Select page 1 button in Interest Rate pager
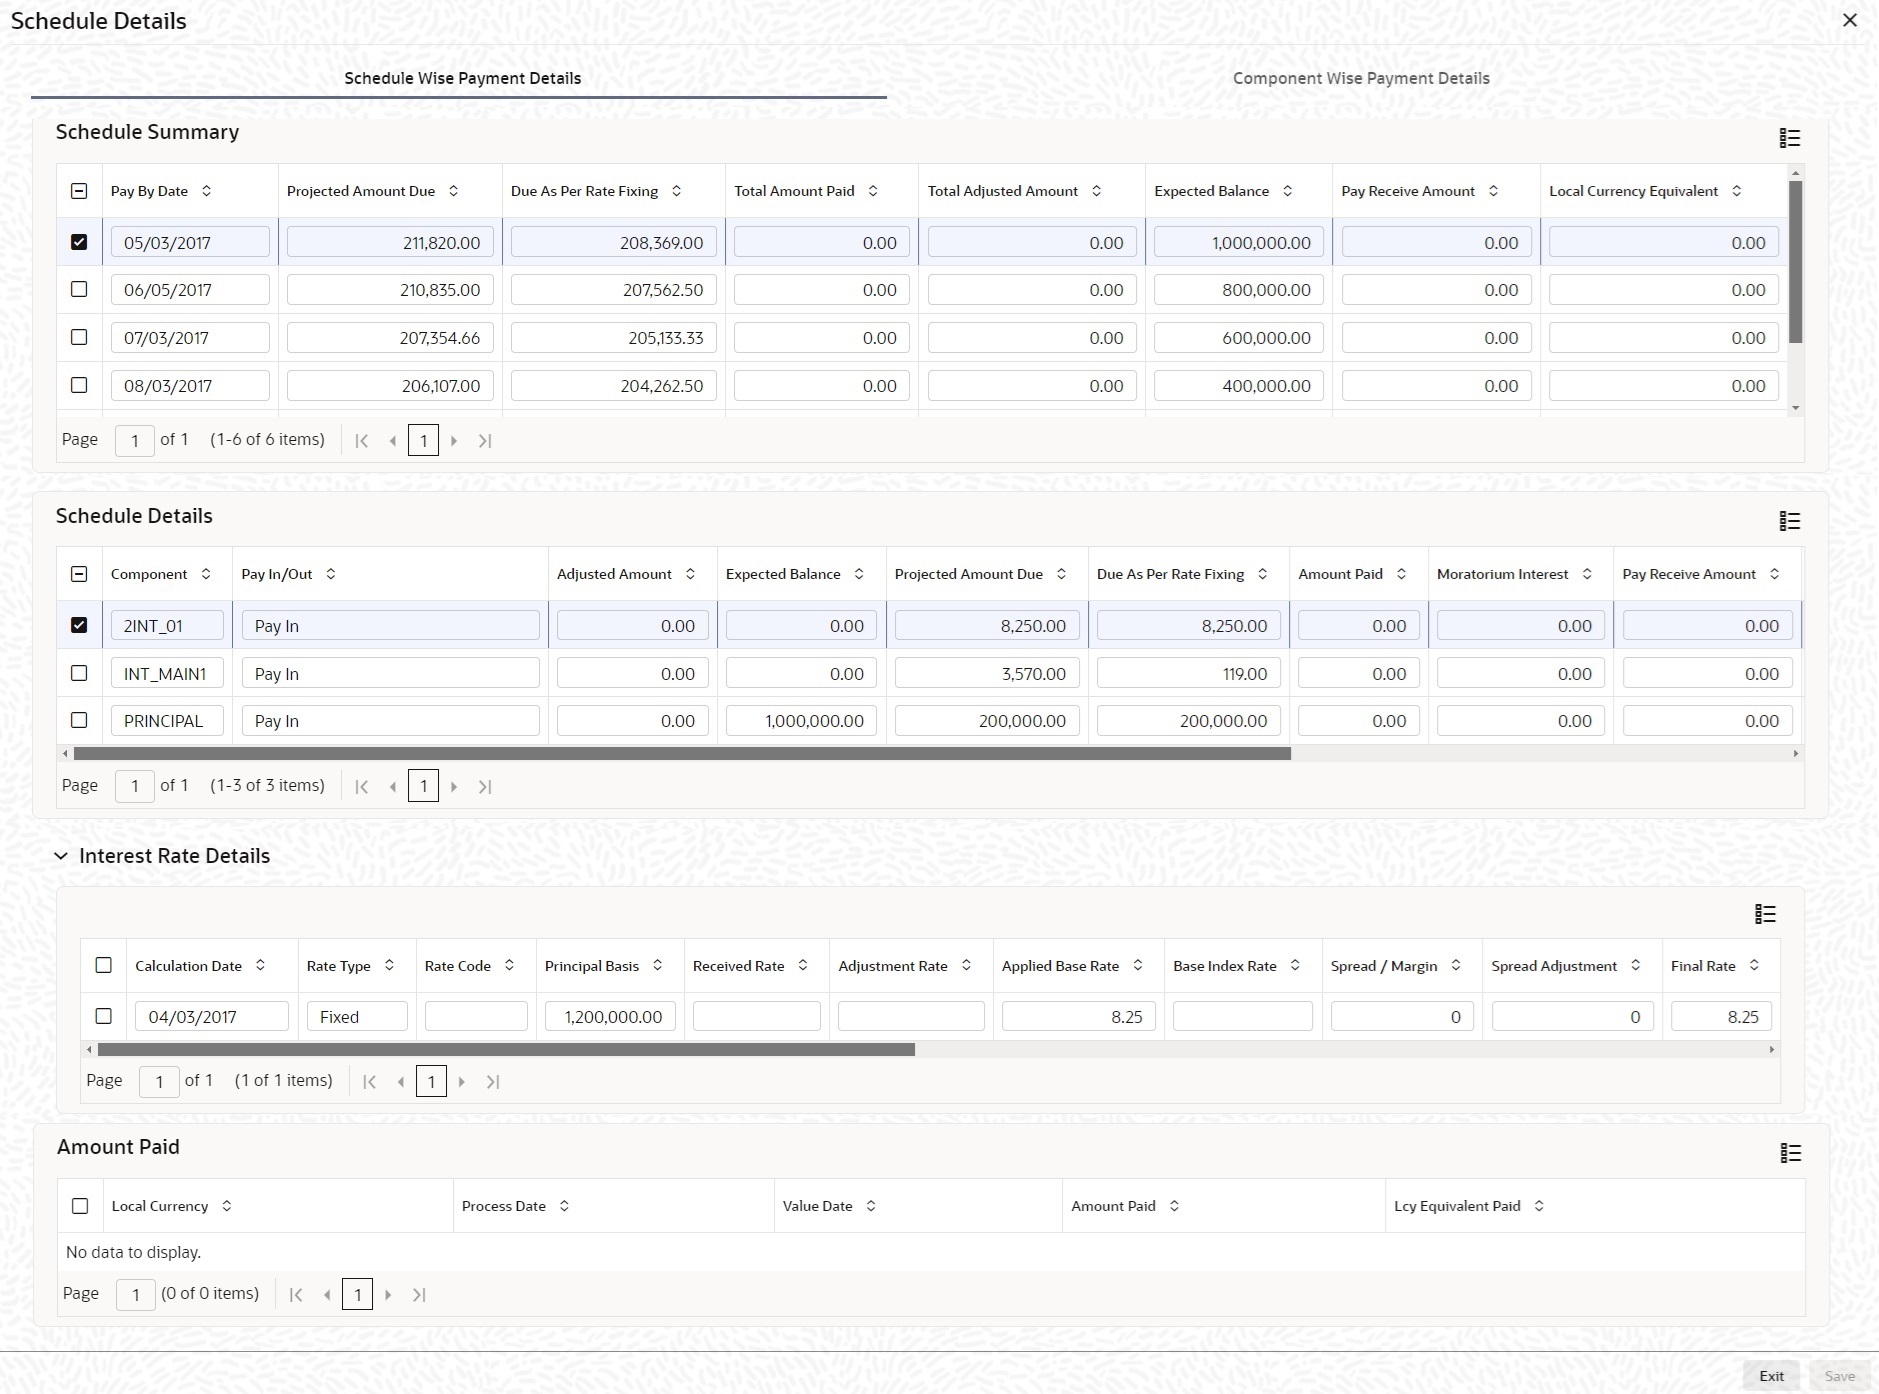The width and height of the screenshot is (1879, 1394). [431, 1082]
